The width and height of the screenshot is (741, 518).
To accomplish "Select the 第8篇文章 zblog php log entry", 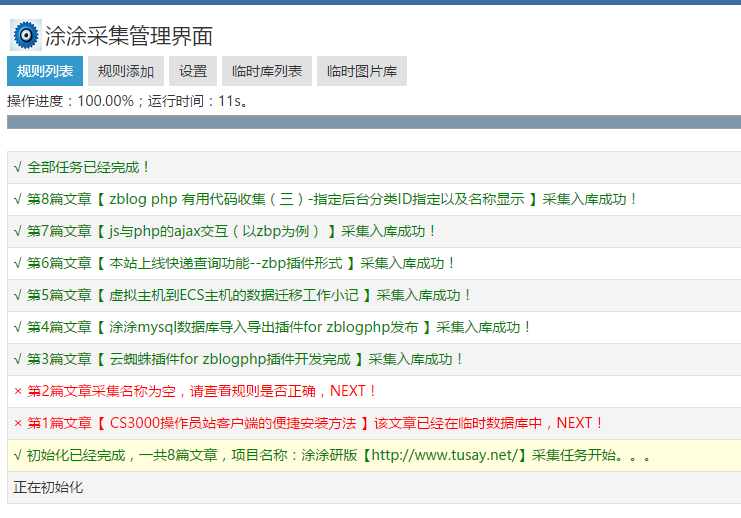I will click(x=374, y=199).
